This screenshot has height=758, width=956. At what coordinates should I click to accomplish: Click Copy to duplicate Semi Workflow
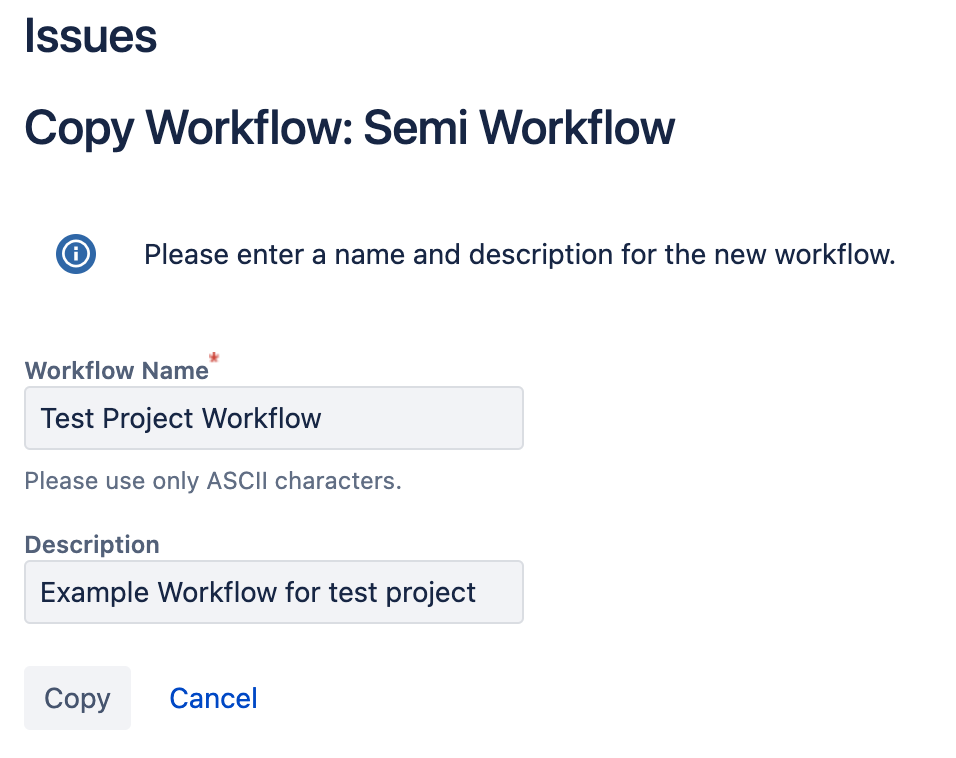[x=77, y=698]
